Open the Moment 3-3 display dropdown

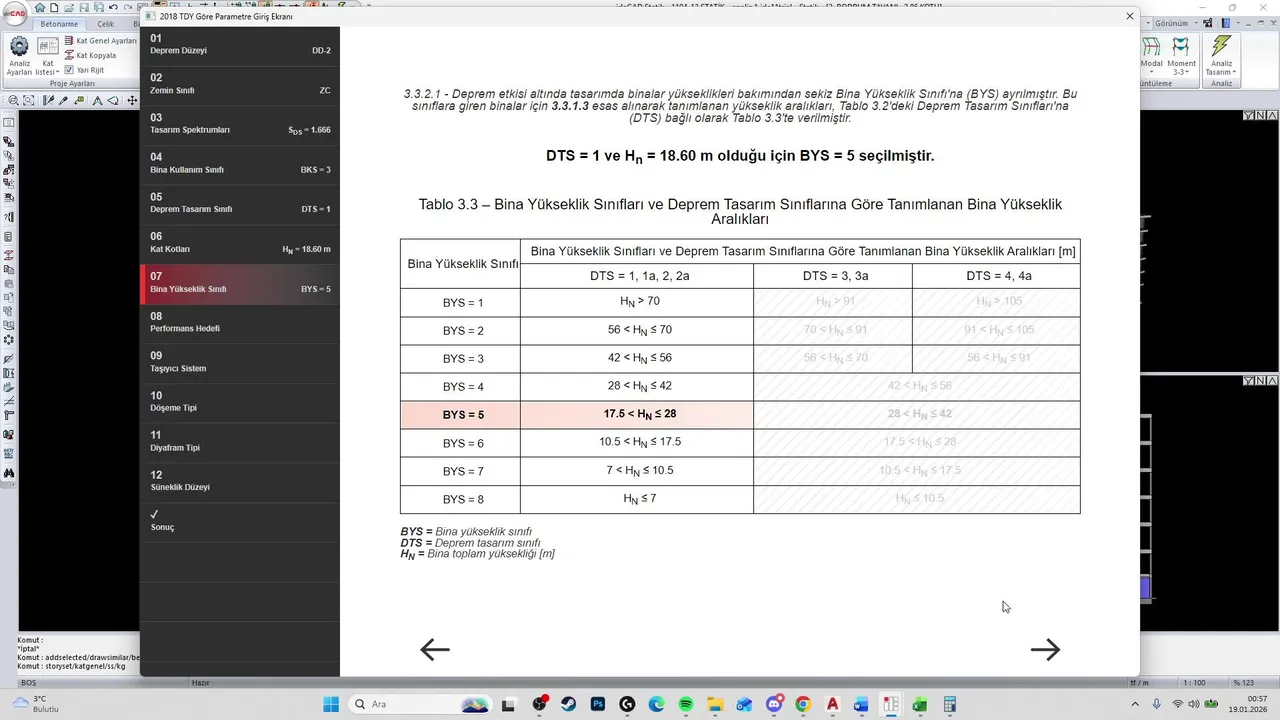1181,55
